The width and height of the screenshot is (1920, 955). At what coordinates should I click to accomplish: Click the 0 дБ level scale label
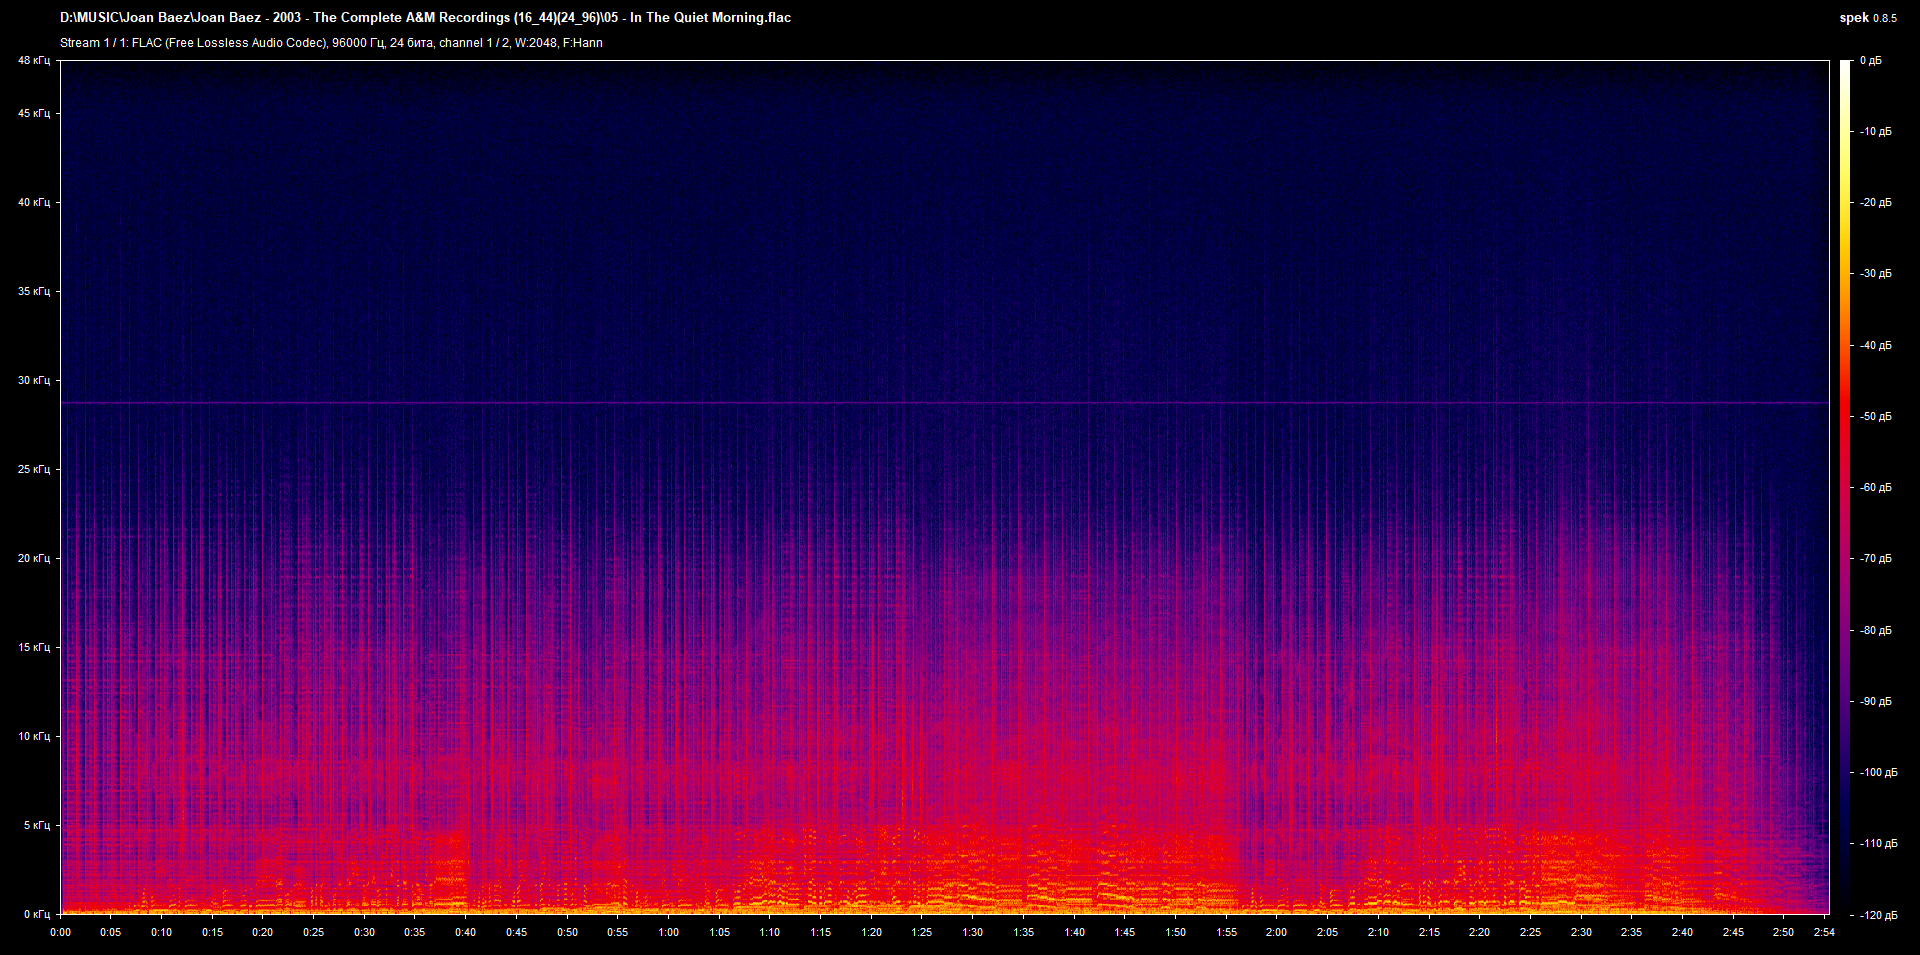point(1871,61)
